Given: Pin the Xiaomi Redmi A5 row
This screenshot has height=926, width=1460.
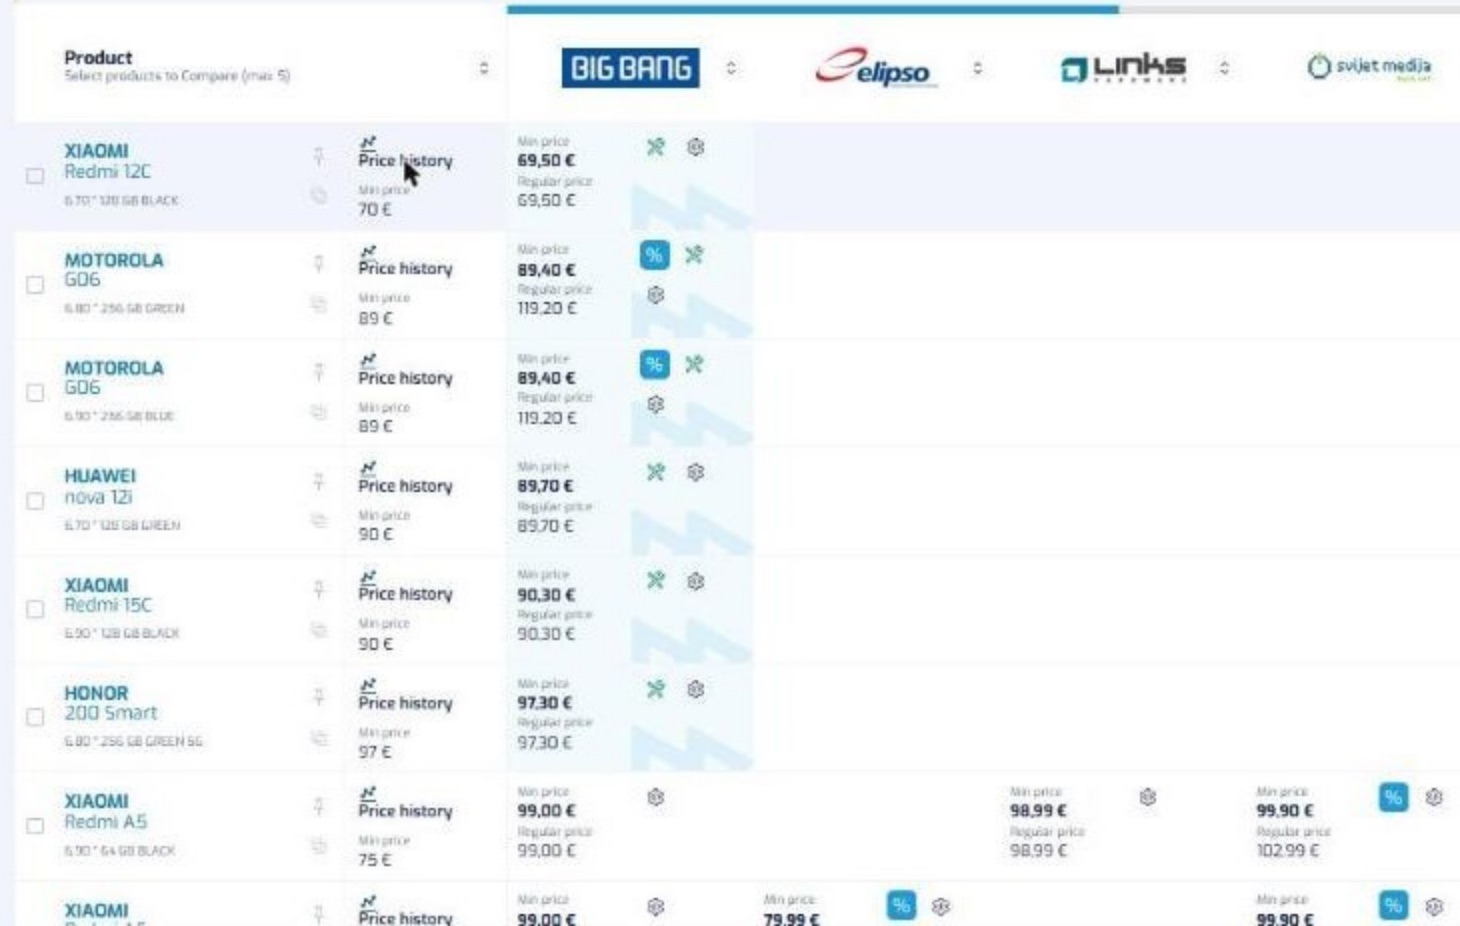Looking at the screenshot, I should [x=318, y=806].
